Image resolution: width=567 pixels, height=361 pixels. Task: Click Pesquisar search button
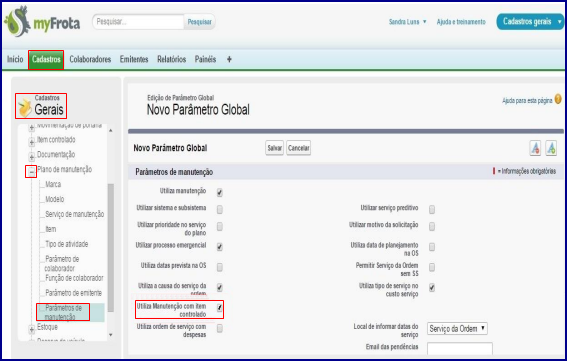point(200,22)
